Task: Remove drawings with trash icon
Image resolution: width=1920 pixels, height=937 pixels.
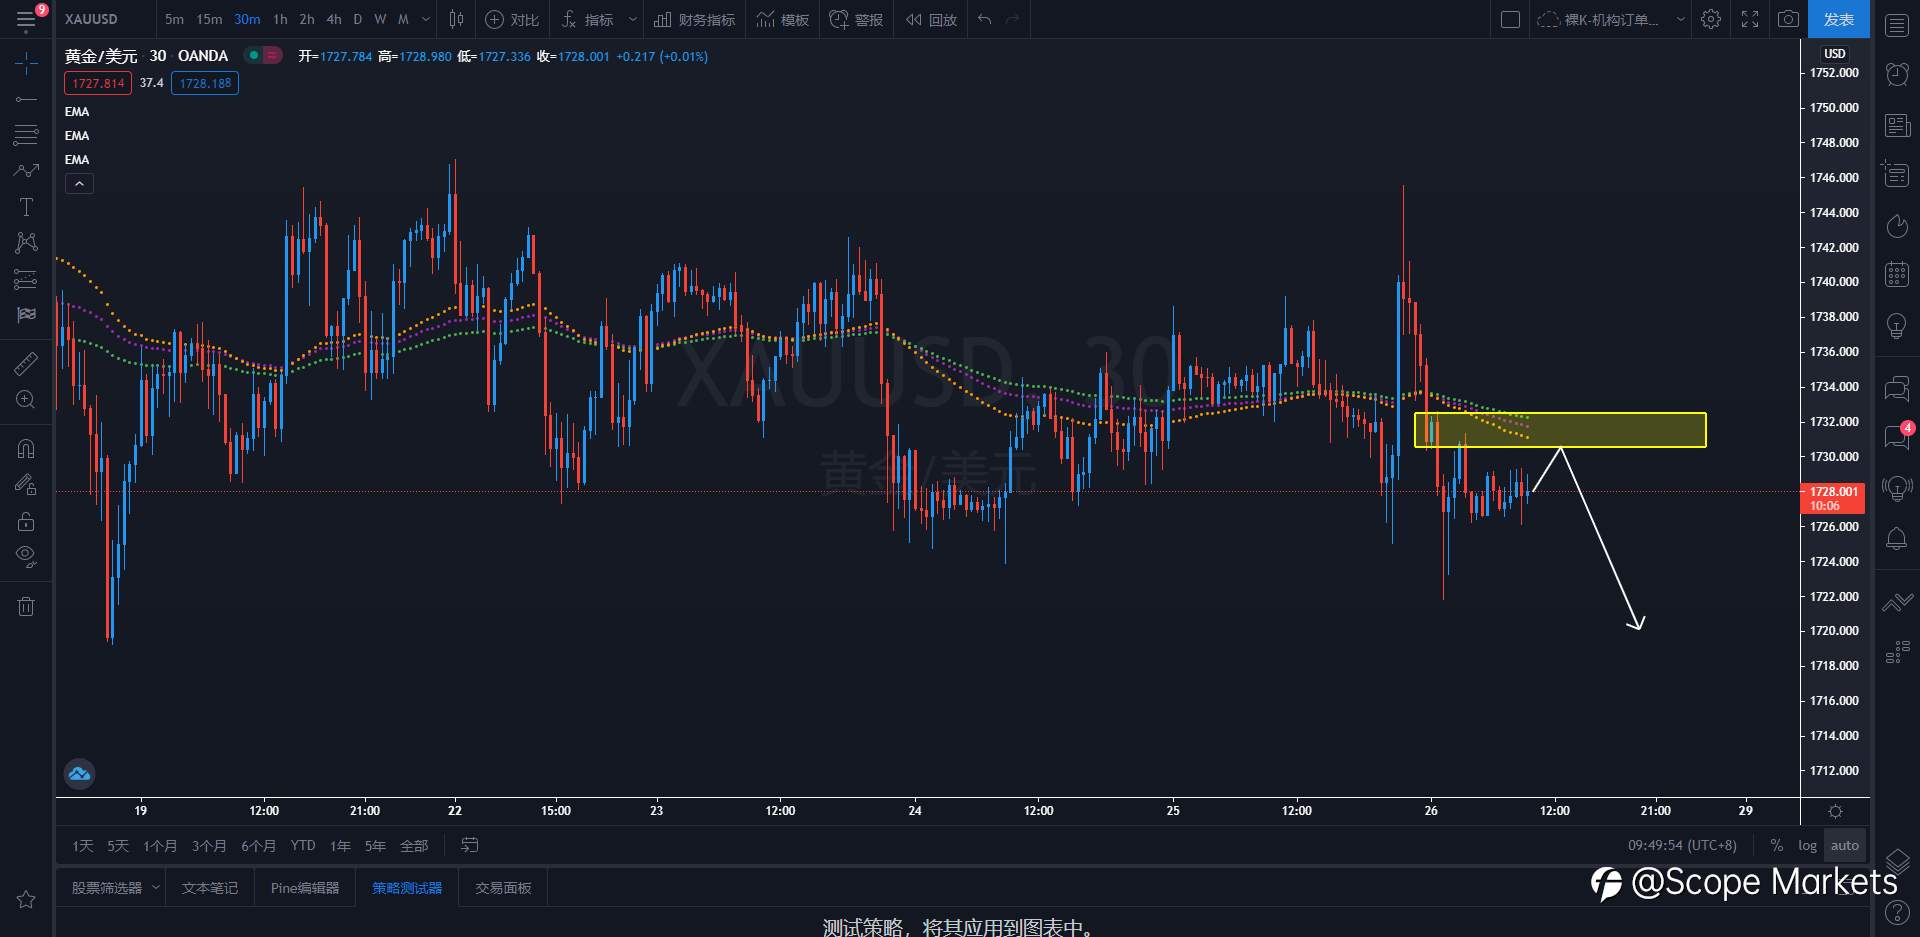Action: [x=26, y=606]
